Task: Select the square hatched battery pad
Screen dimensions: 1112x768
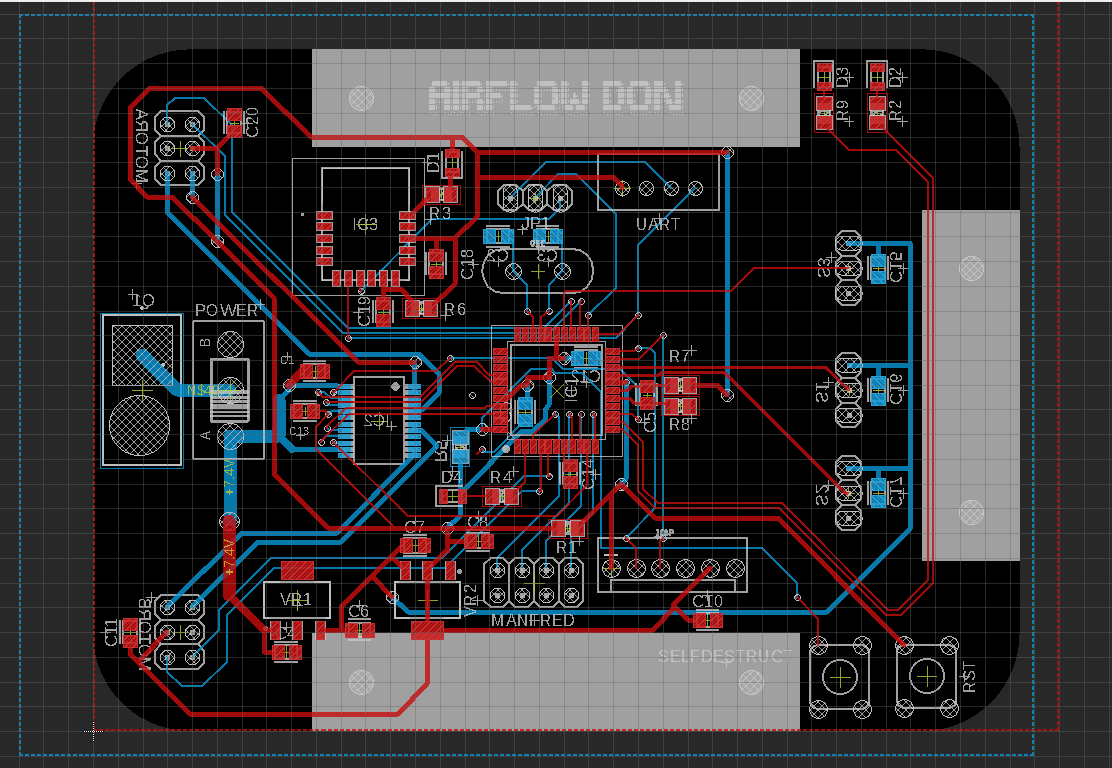Action: (x=143, y=355)
